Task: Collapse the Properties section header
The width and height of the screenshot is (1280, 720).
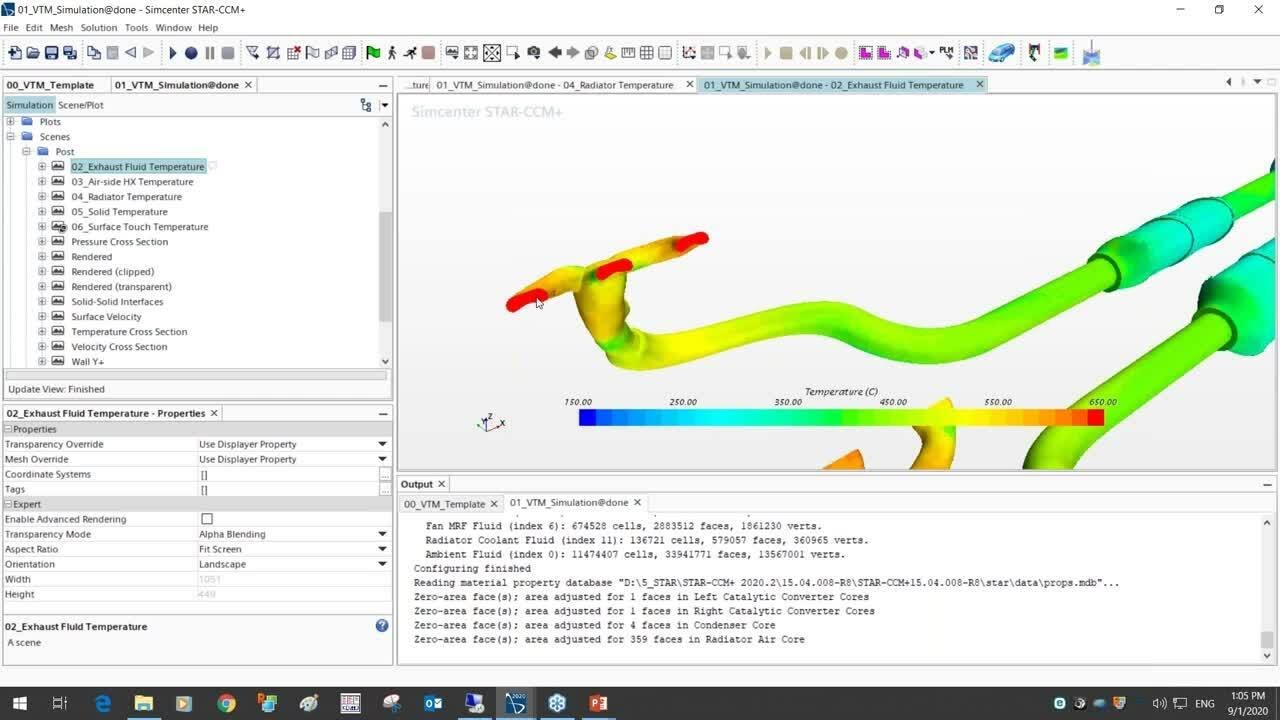Action: click(x=8, y=429)
